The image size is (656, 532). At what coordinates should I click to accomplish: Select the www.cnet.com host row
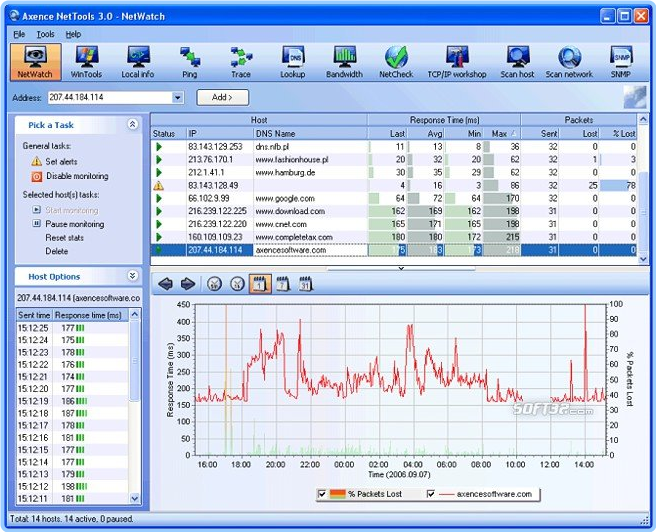pos(393,224)
